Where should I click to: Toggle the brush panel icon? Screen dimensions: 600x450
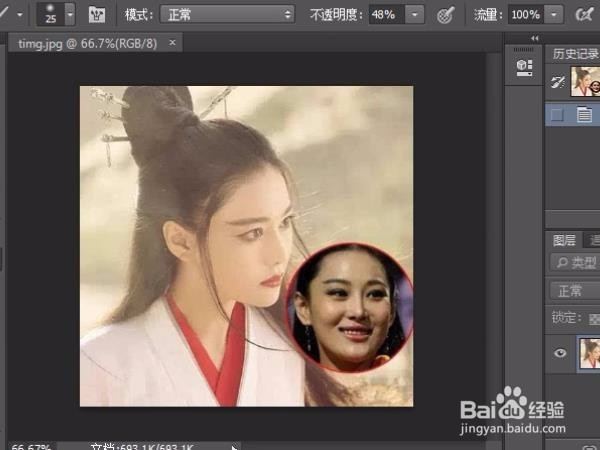(x=97, y=15)
